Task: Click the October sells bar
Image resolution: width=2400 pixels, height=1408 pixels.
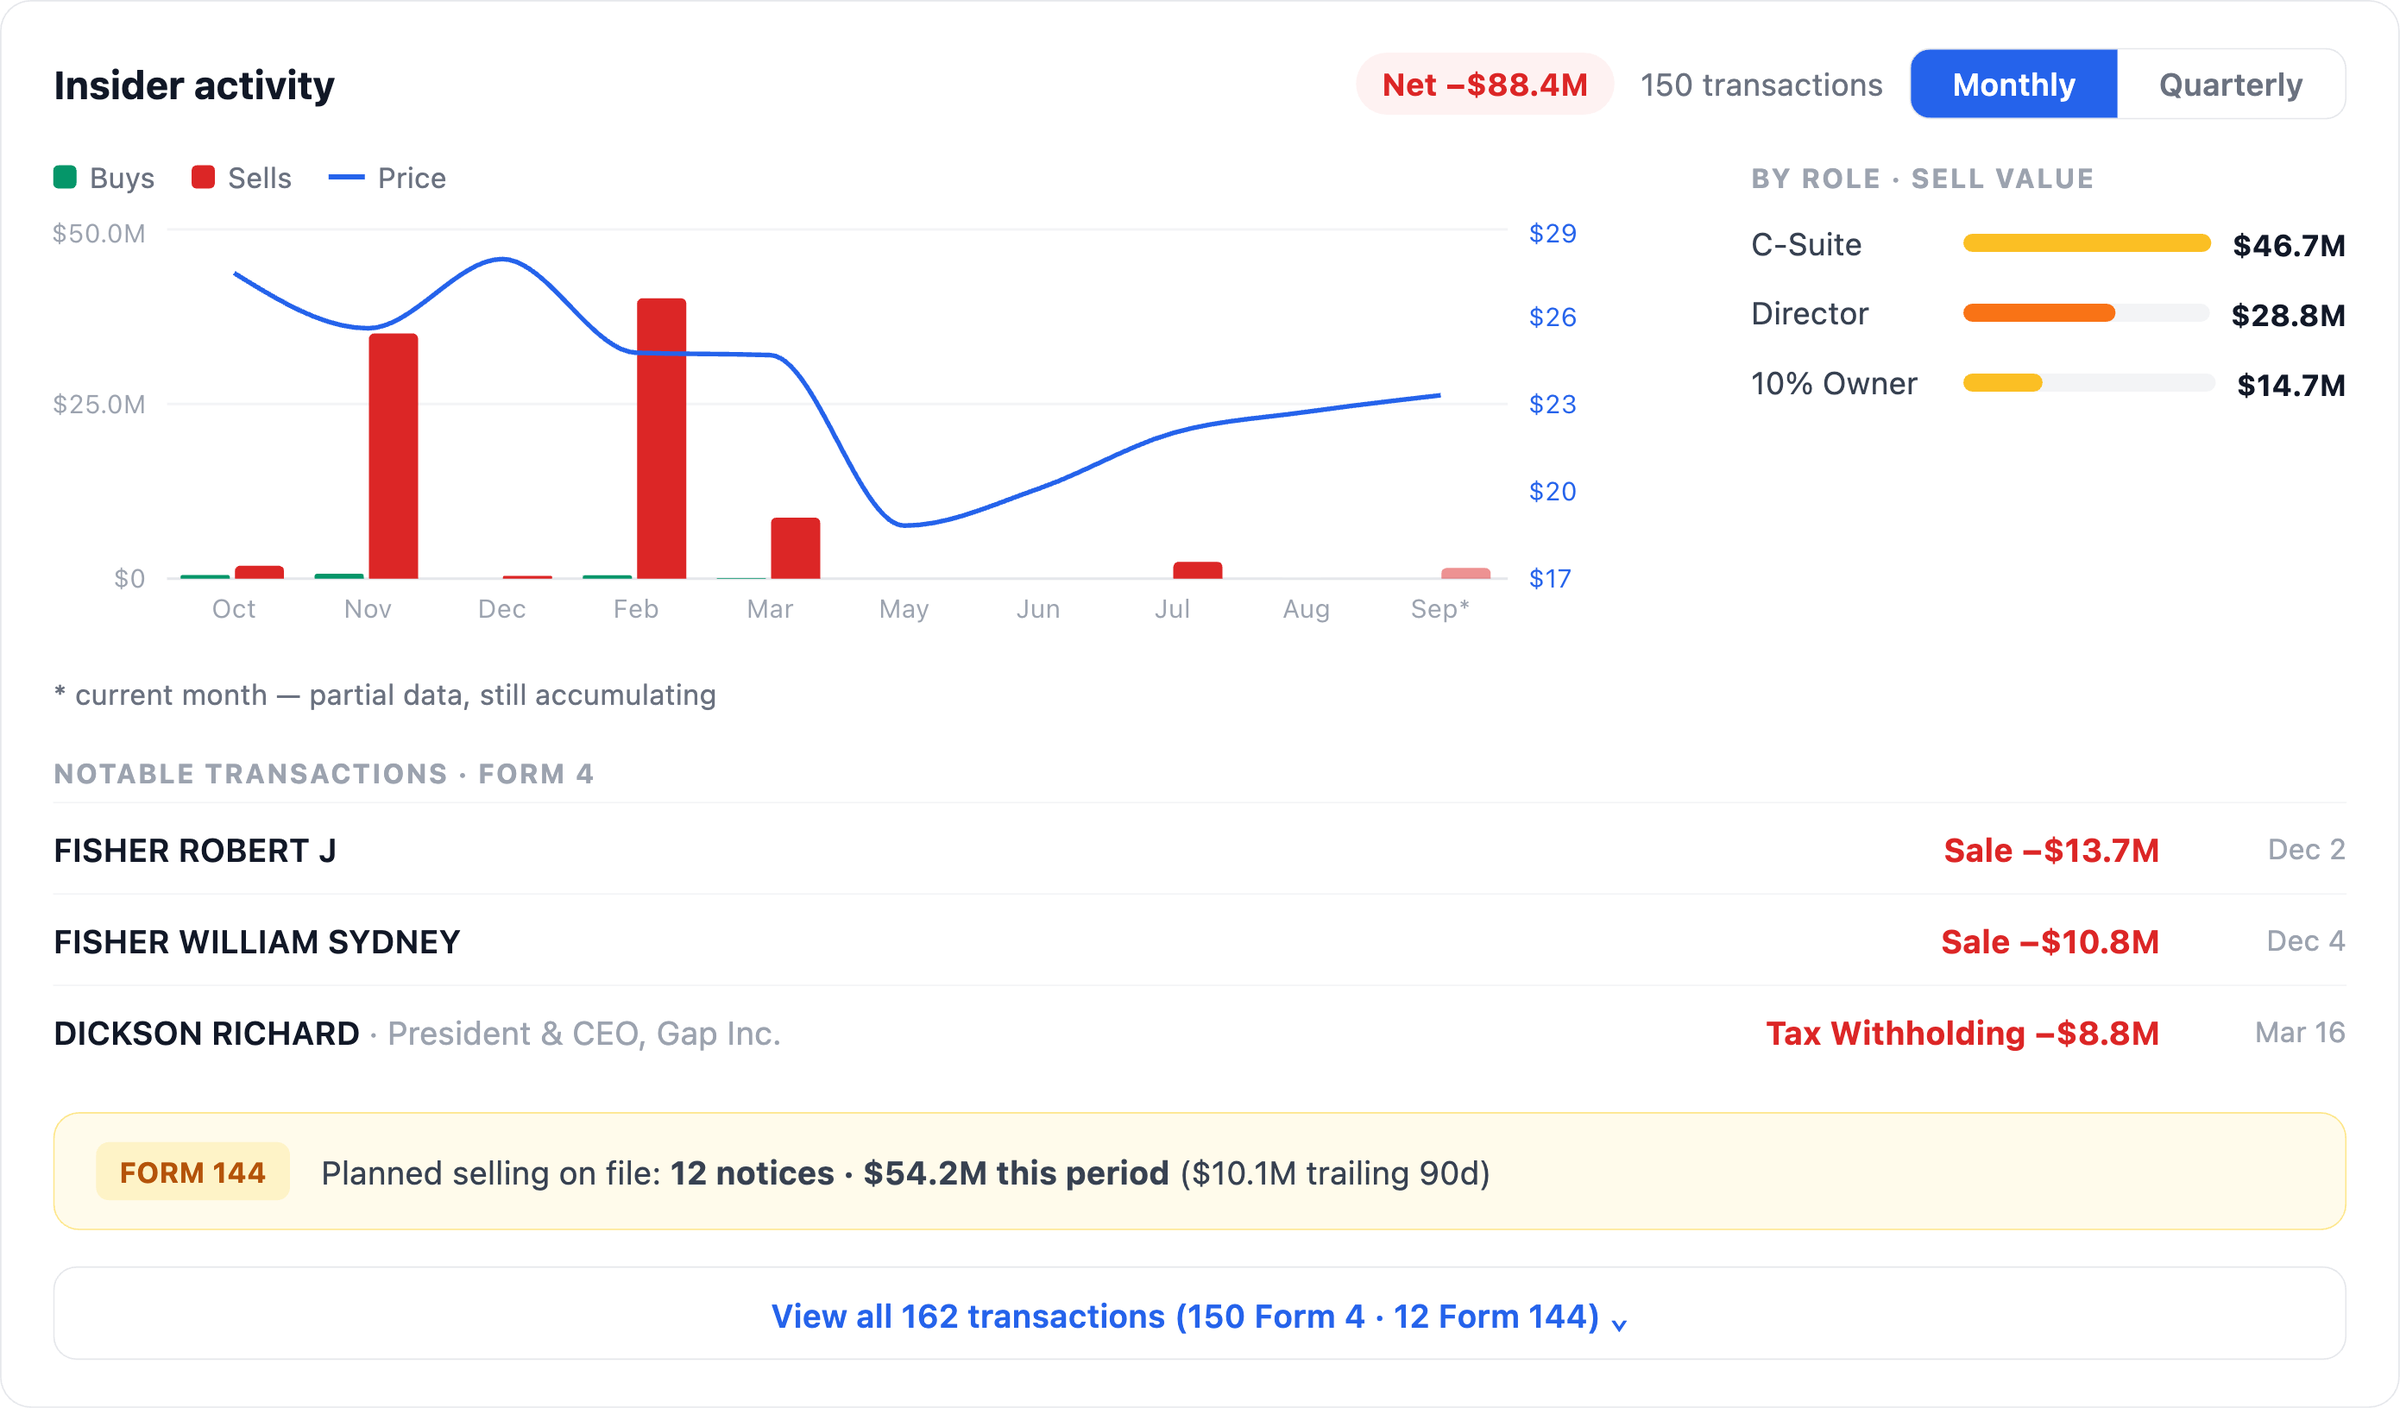Action: click(259, 572)
